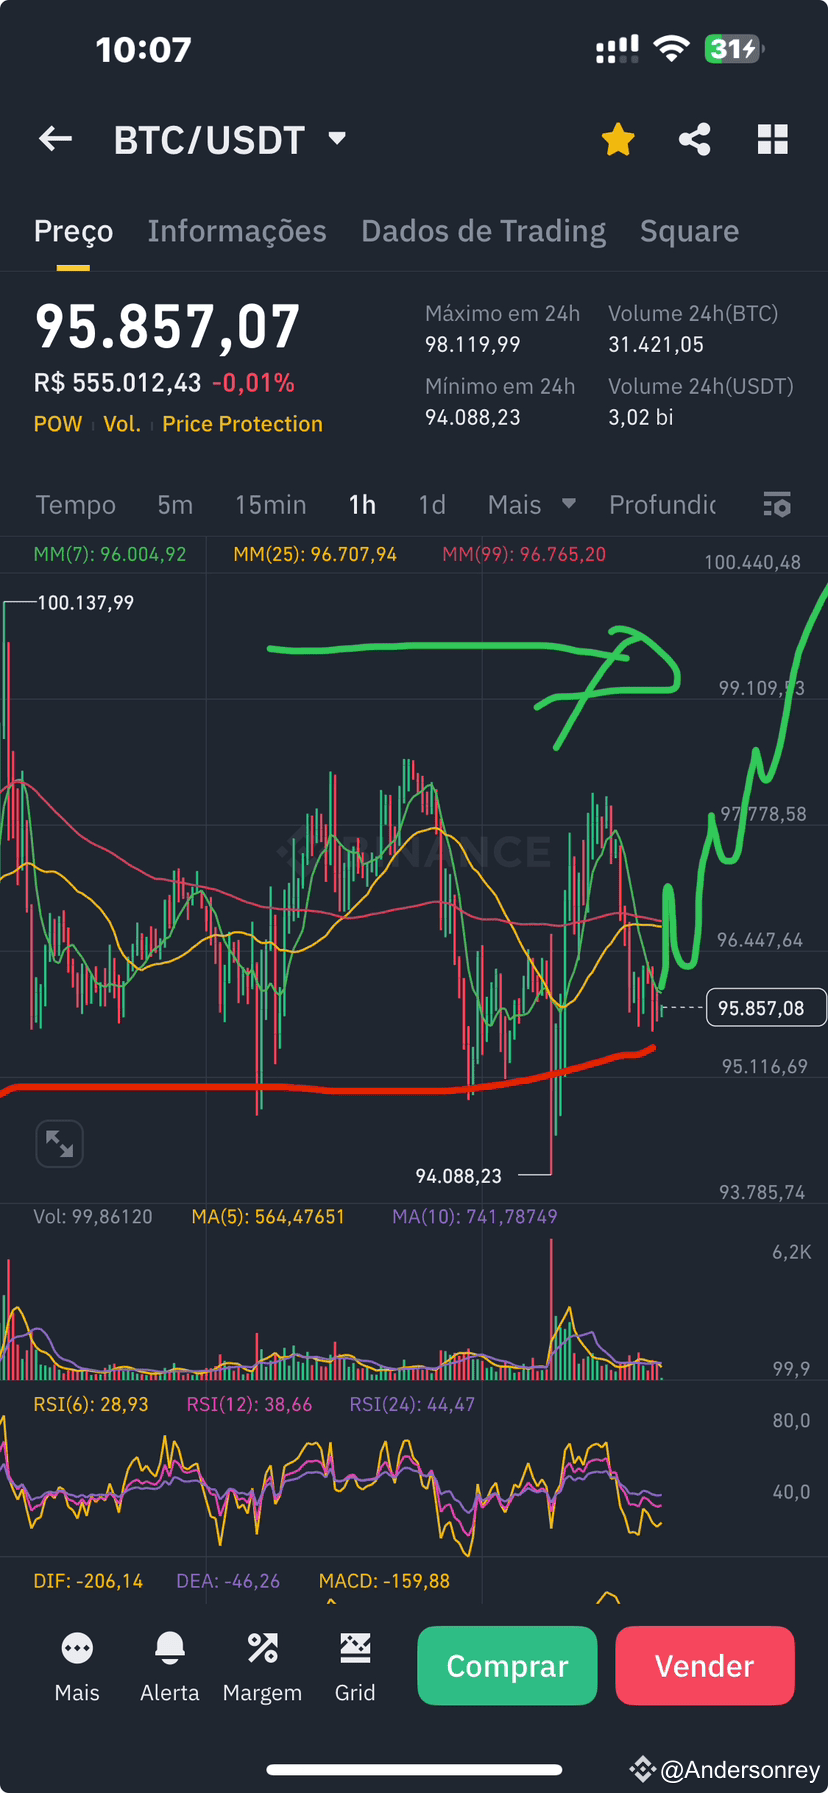Tap the Wi-Fi status icon
The image size is (828, 1793).
671,49
